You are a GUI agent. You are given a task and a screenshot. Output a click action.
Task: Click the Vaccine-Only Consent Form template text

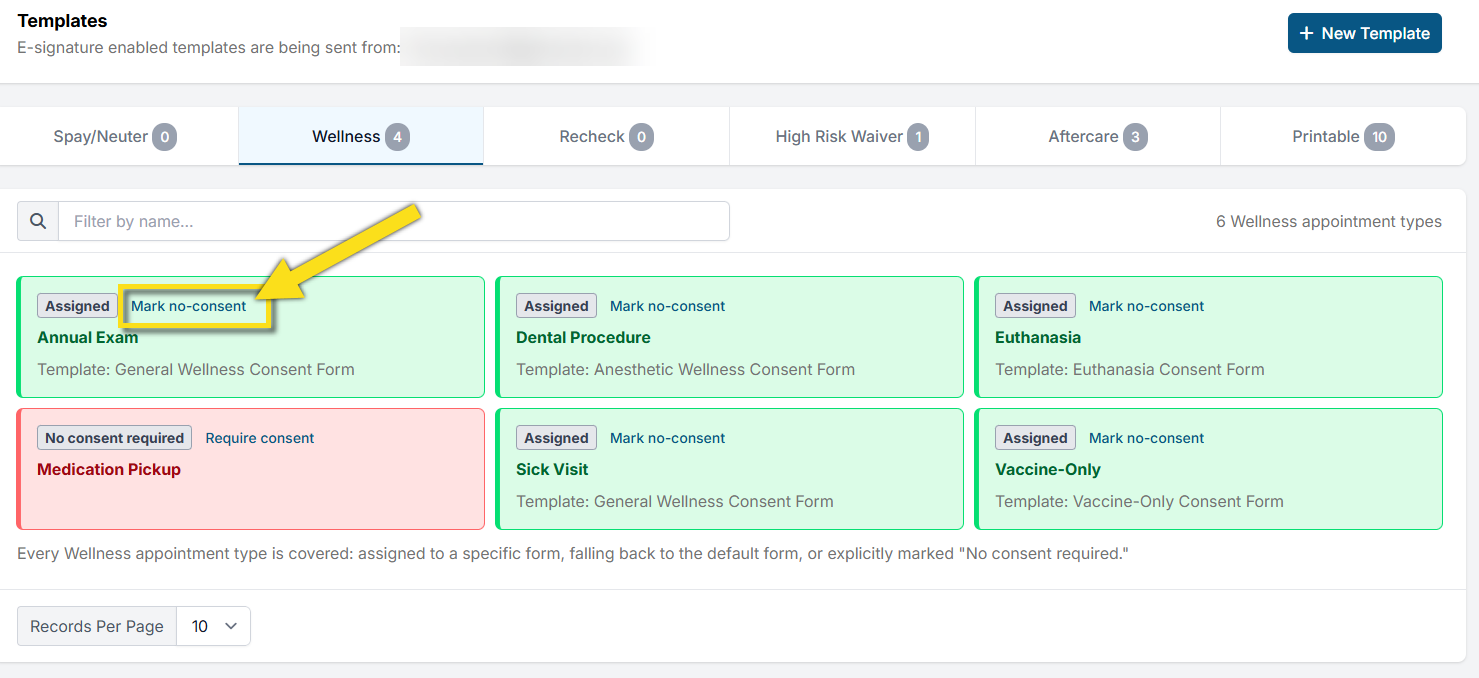(1178, 501)
